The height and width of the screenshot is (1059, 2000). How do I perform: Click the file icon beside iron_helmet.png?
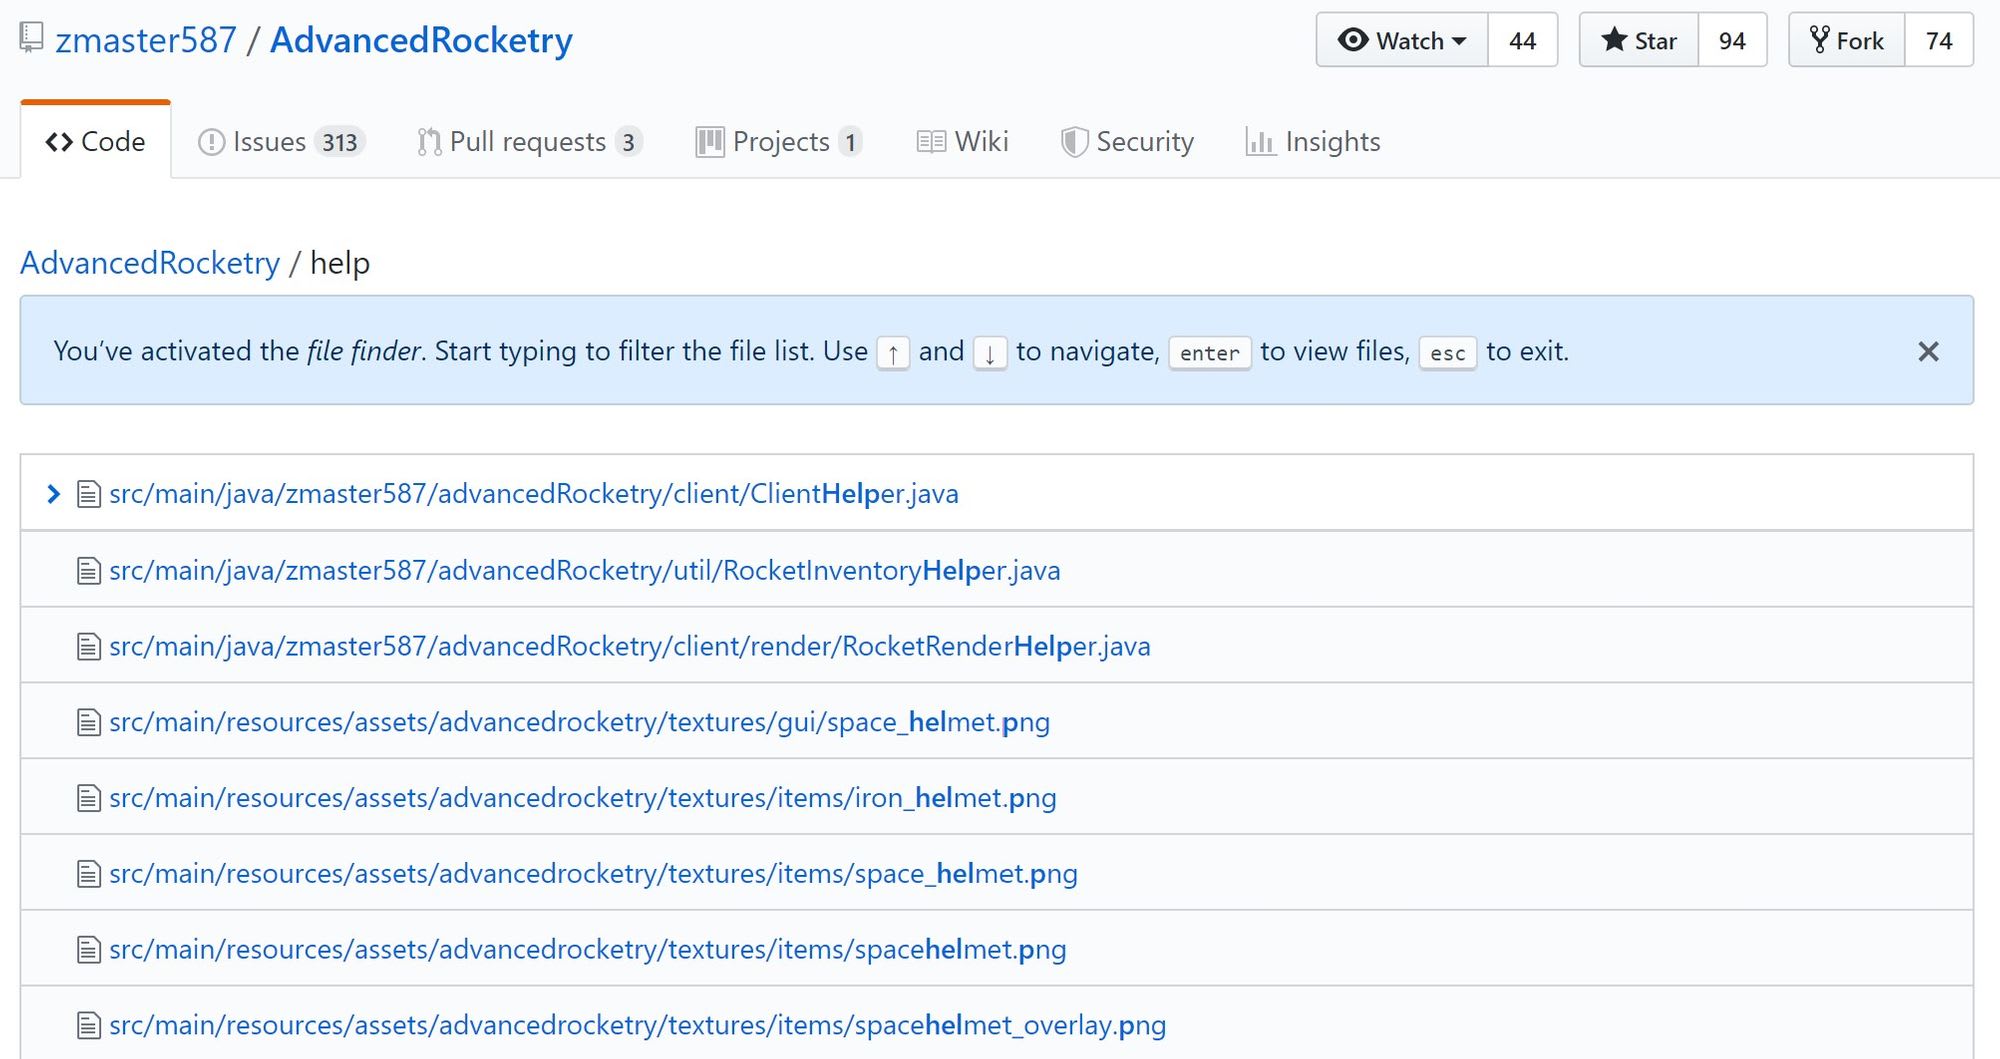[89, 798]
